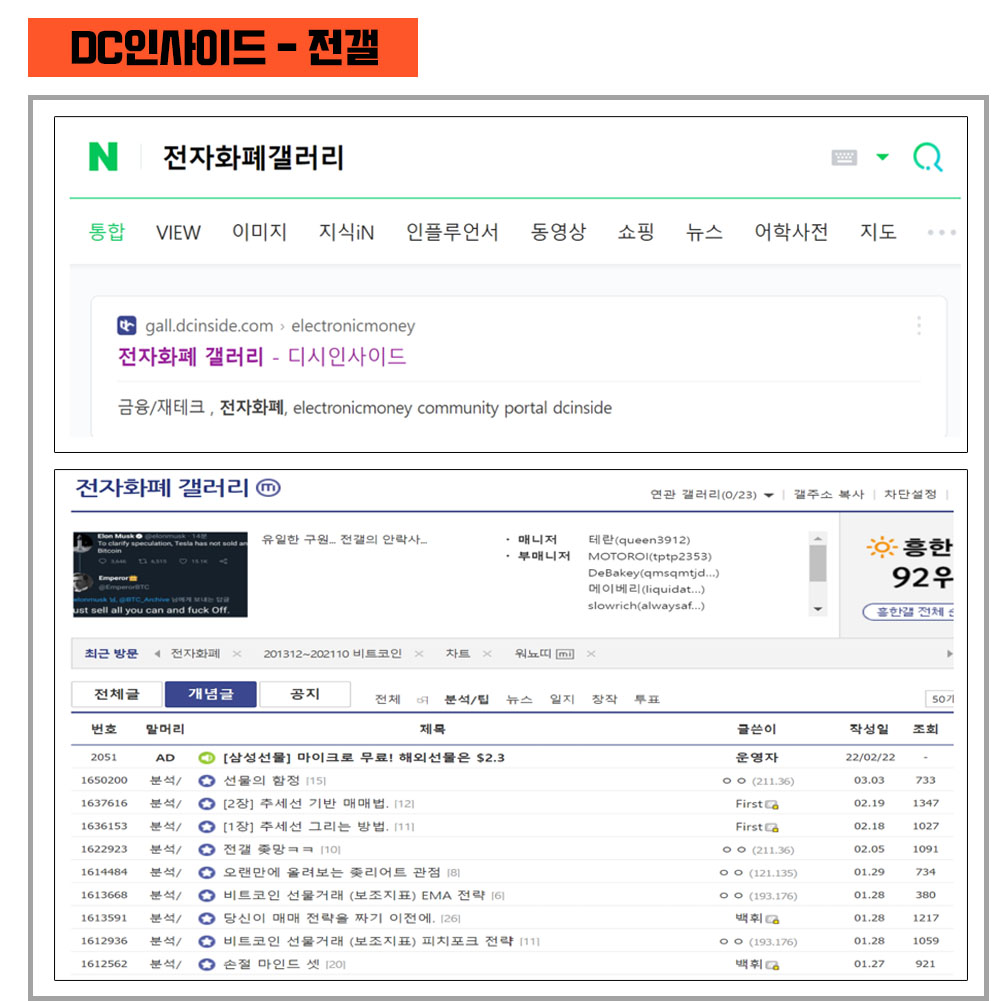Open the vertical dots menu on search result
Image resolution: width=1008 pixels, height=1002 pixels.
(x=919, y=325)
